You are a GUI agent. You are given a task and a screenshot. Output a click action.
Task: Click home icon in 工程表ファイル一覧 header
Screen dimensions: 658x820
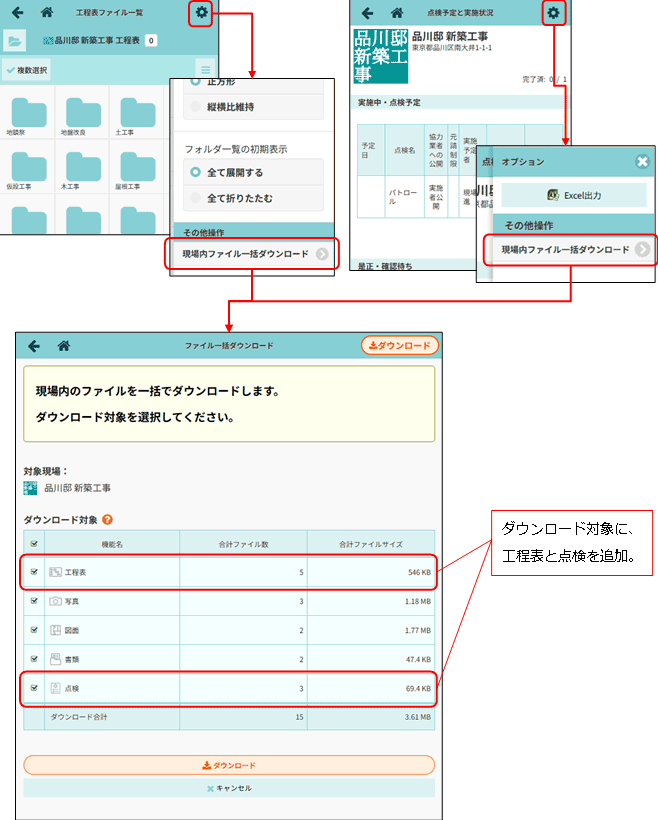pos(47,13)
